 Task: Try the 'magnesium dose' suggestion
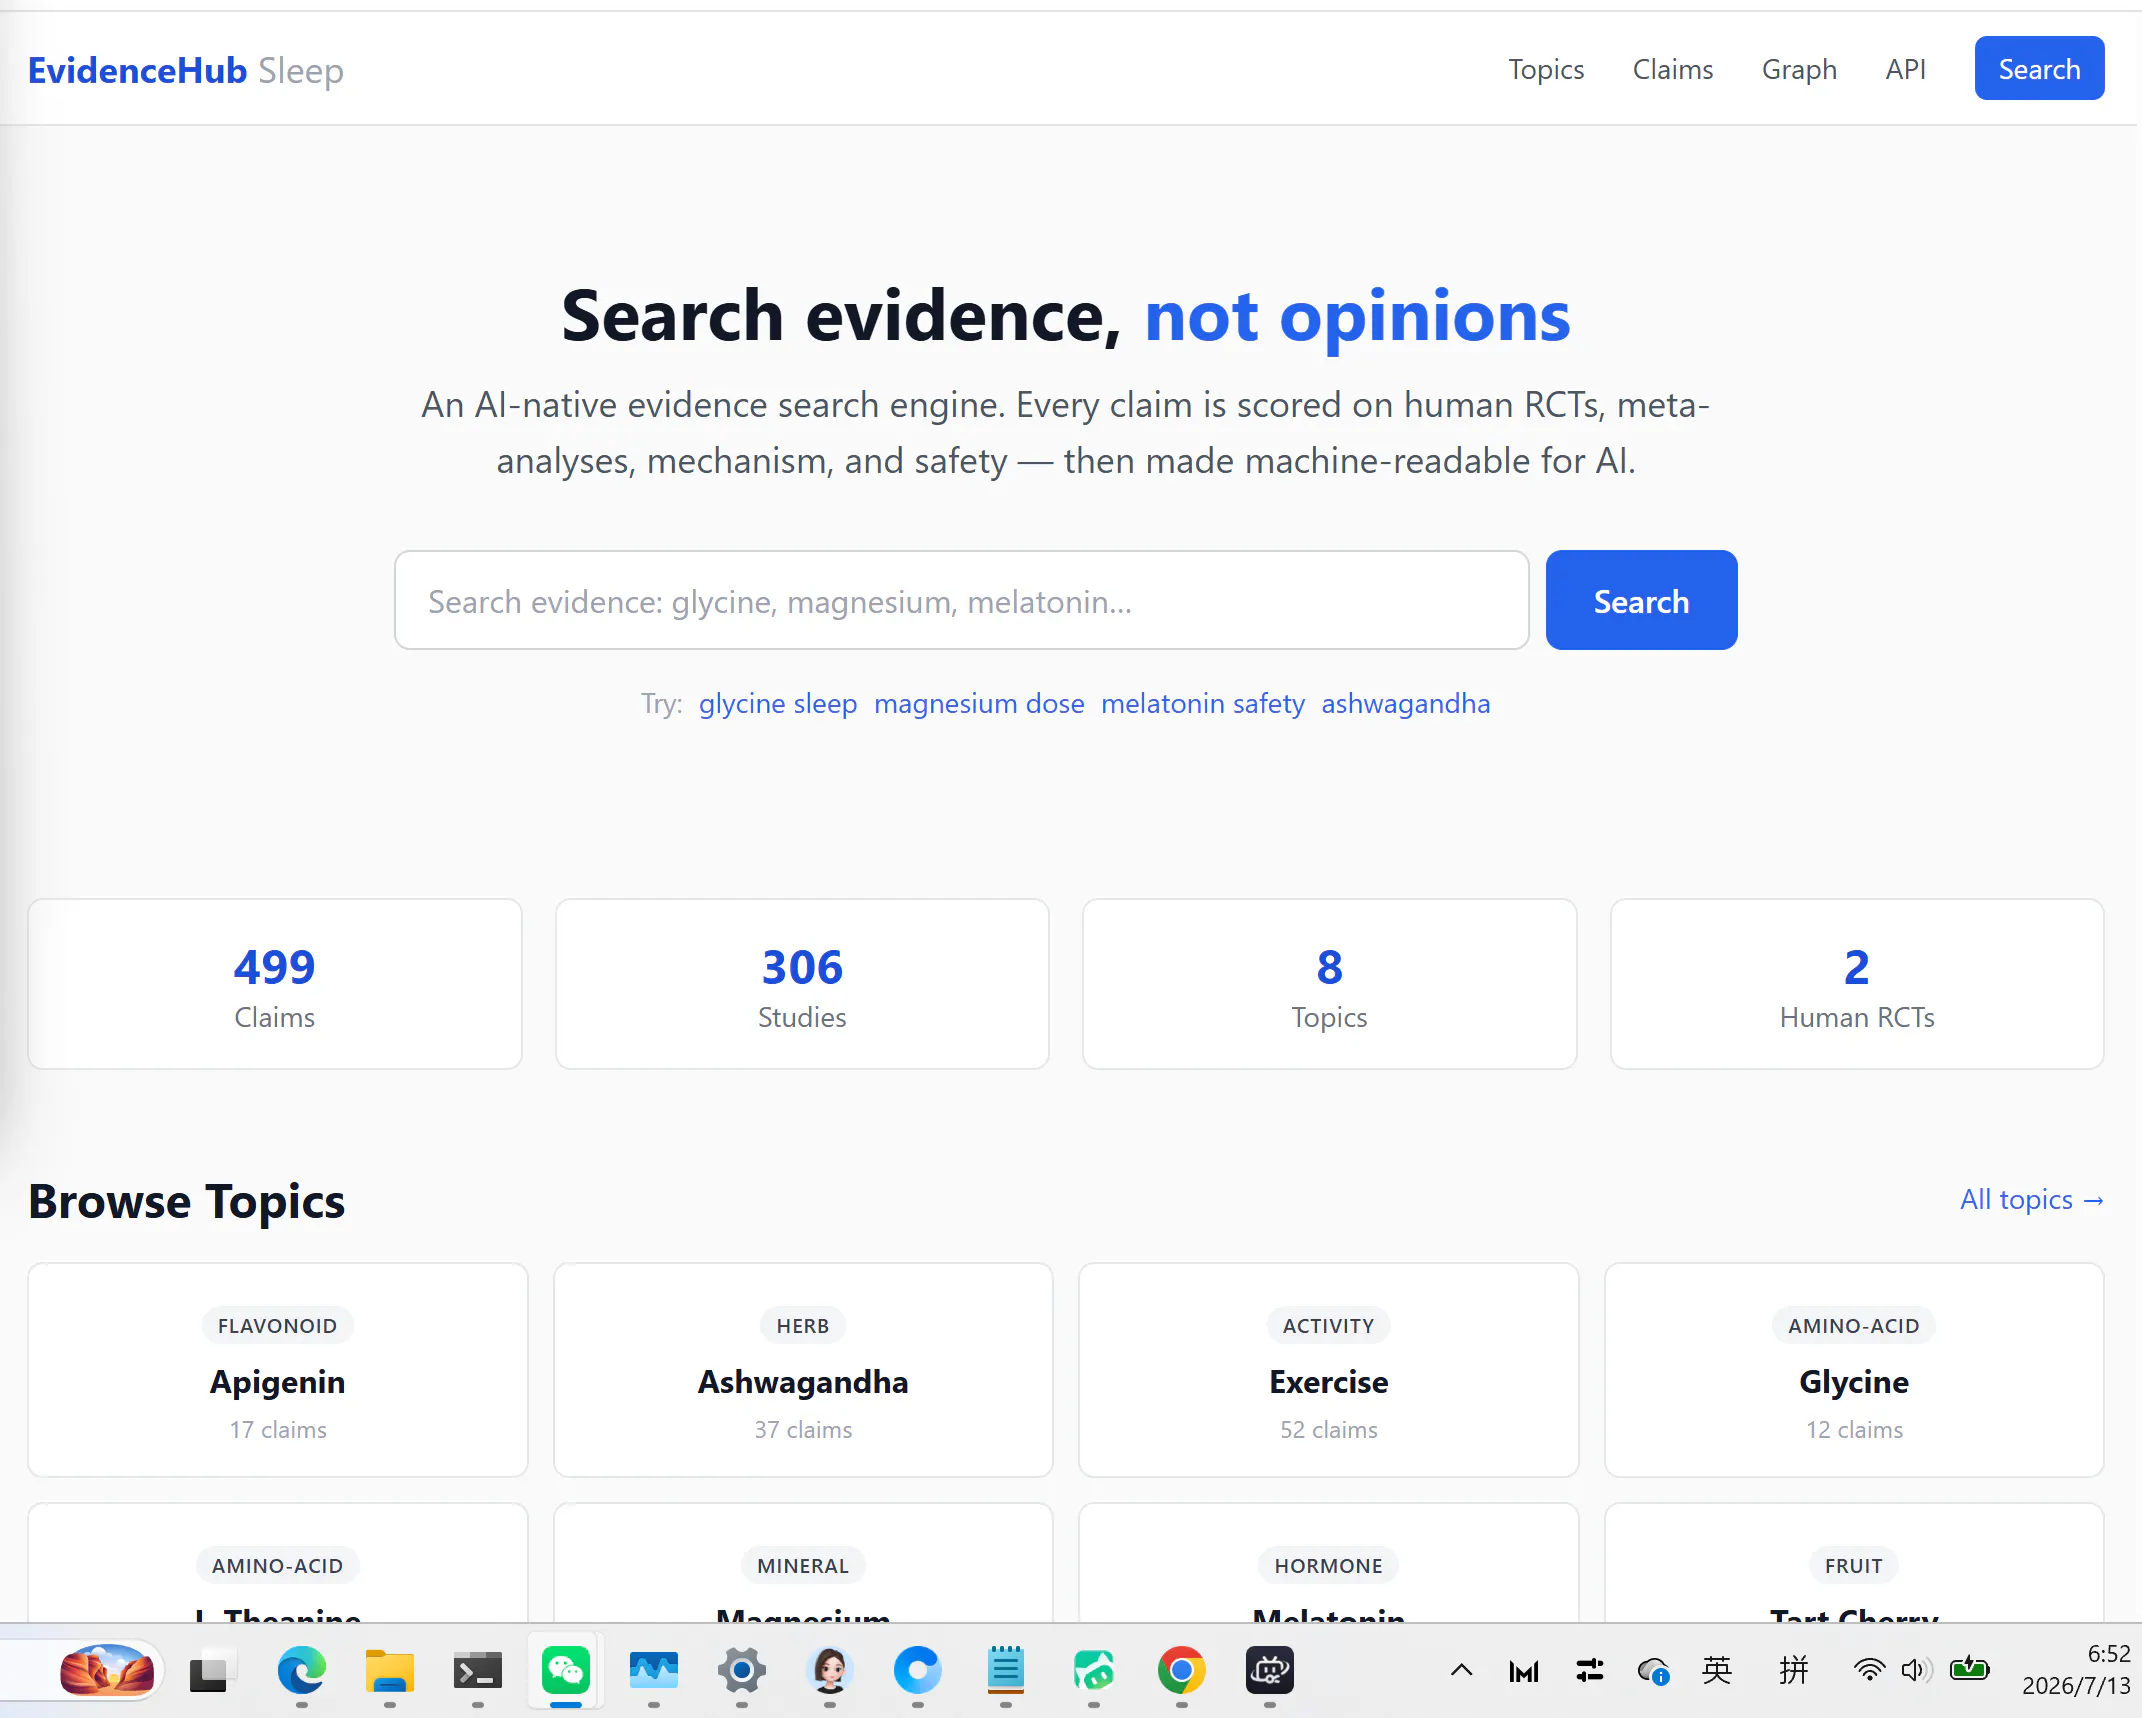click(x=979, y=703)
